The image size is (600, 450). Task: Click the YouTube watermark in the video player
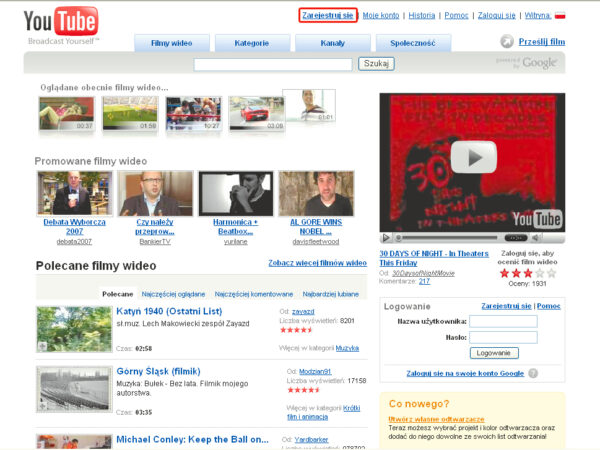tap(537, 219)
